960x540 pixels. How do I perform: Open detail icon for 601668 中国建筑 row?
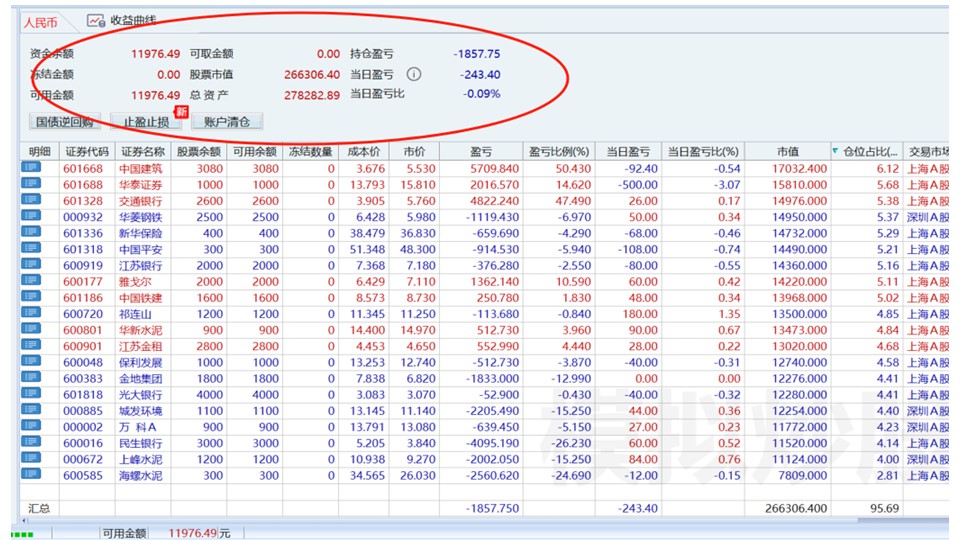pos(31,167)
